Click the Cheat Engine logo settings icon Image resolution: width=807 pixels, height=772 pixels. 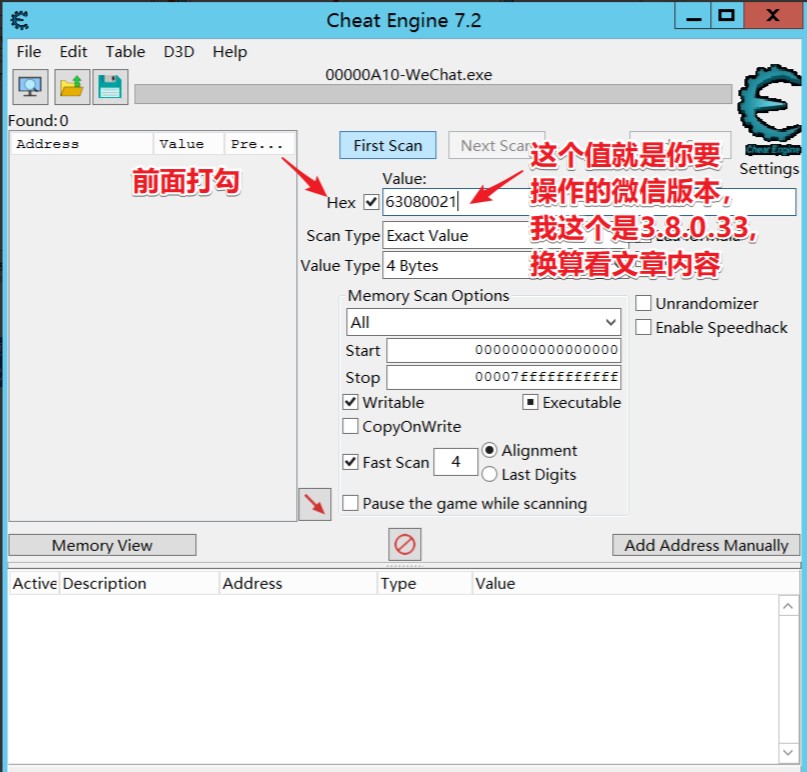click(768, 112)
